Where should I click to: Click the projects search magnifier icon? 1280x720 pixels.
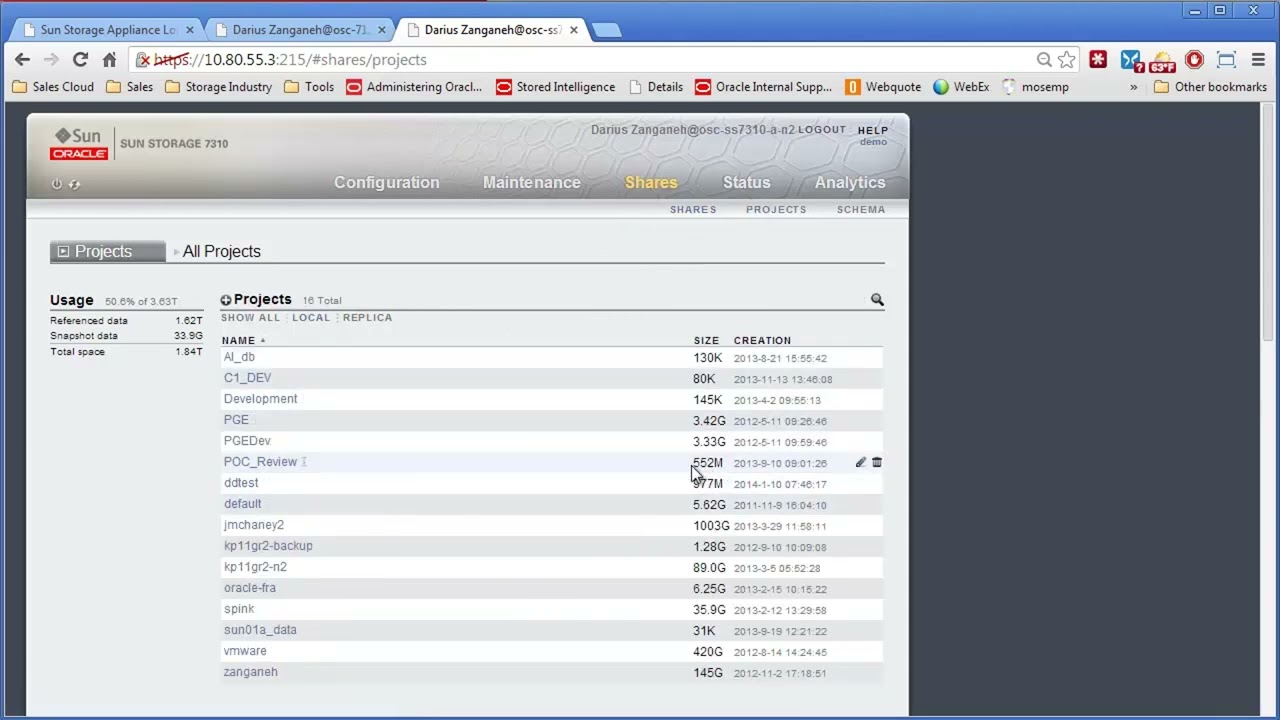pyautogui.click(x=877, y=300)
